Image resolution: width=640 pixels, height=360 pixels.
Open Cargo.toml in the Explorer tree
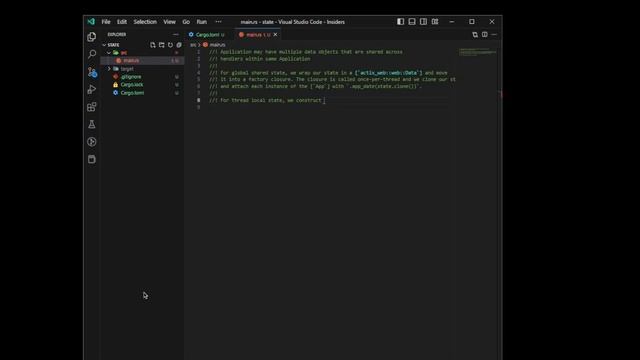142,93
